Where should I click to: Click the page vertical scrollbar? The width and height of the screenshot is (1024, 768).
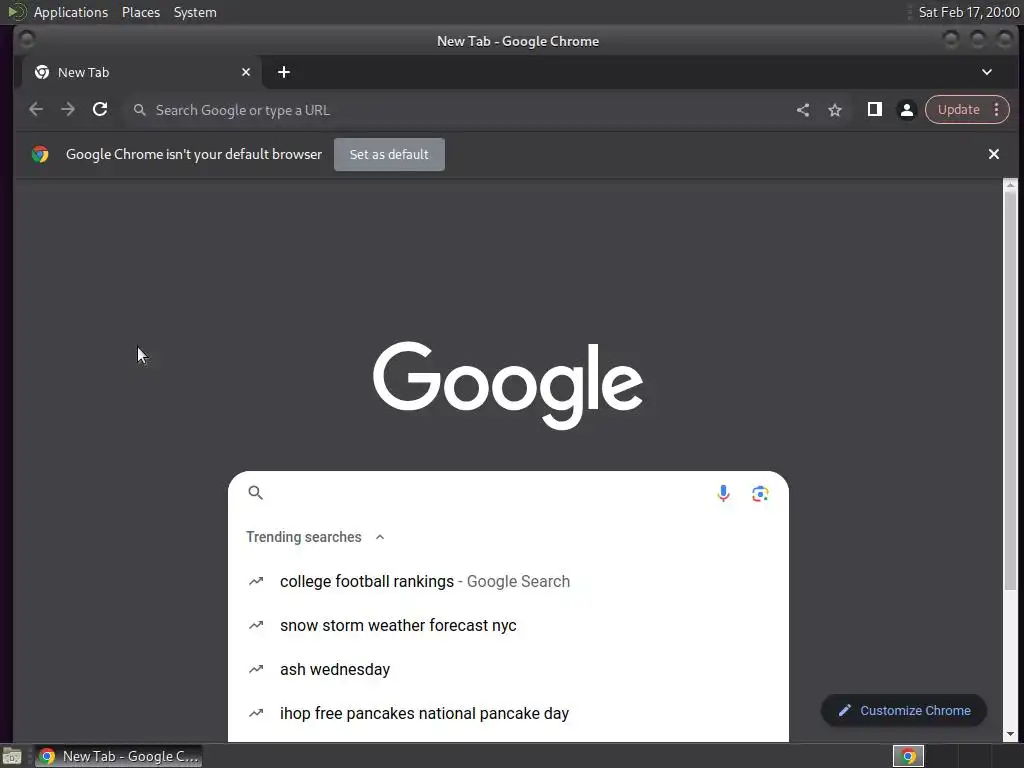click(x=1010, y=392)
